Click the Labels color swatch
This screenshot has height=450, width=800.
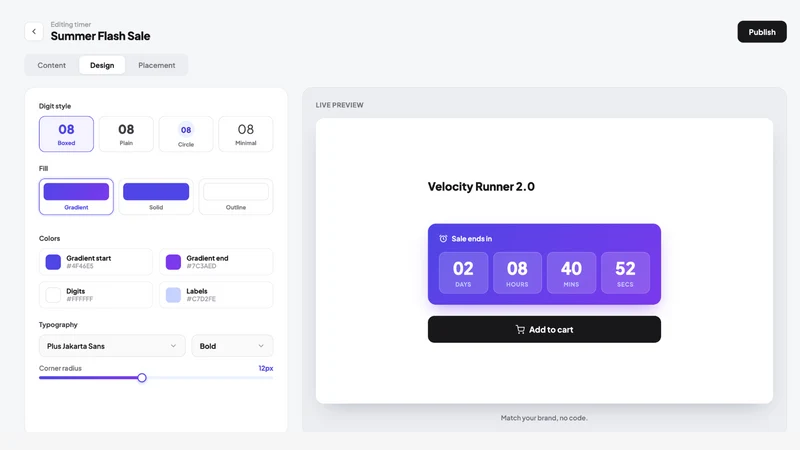pos(173,295)
